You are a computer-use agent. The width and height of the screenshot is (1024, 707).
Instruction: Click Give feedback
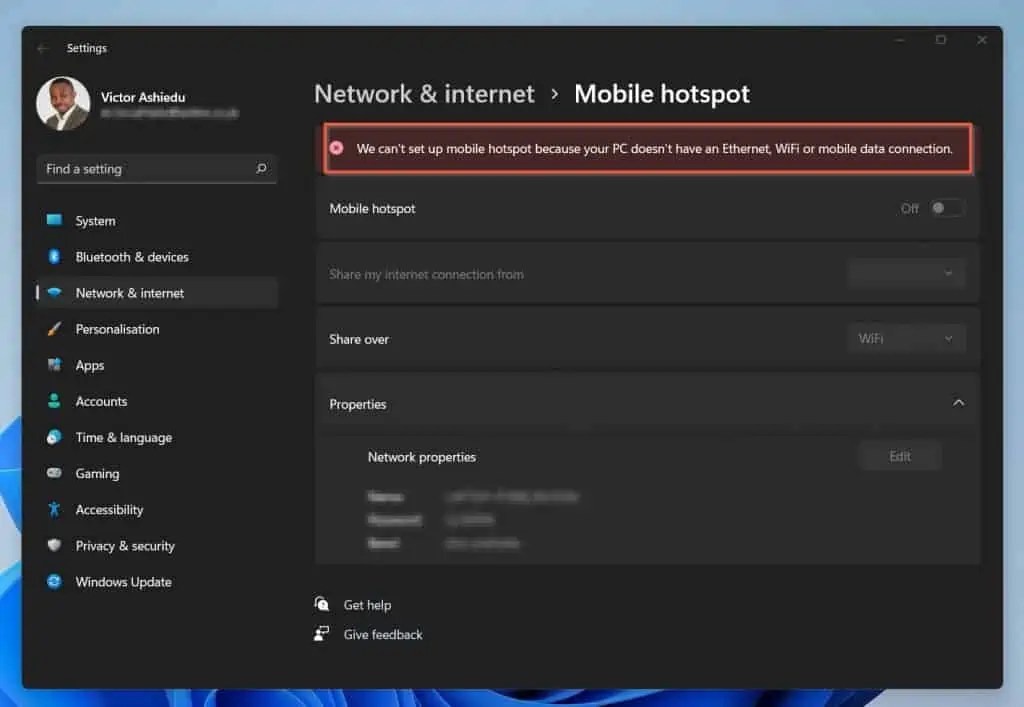382,633
